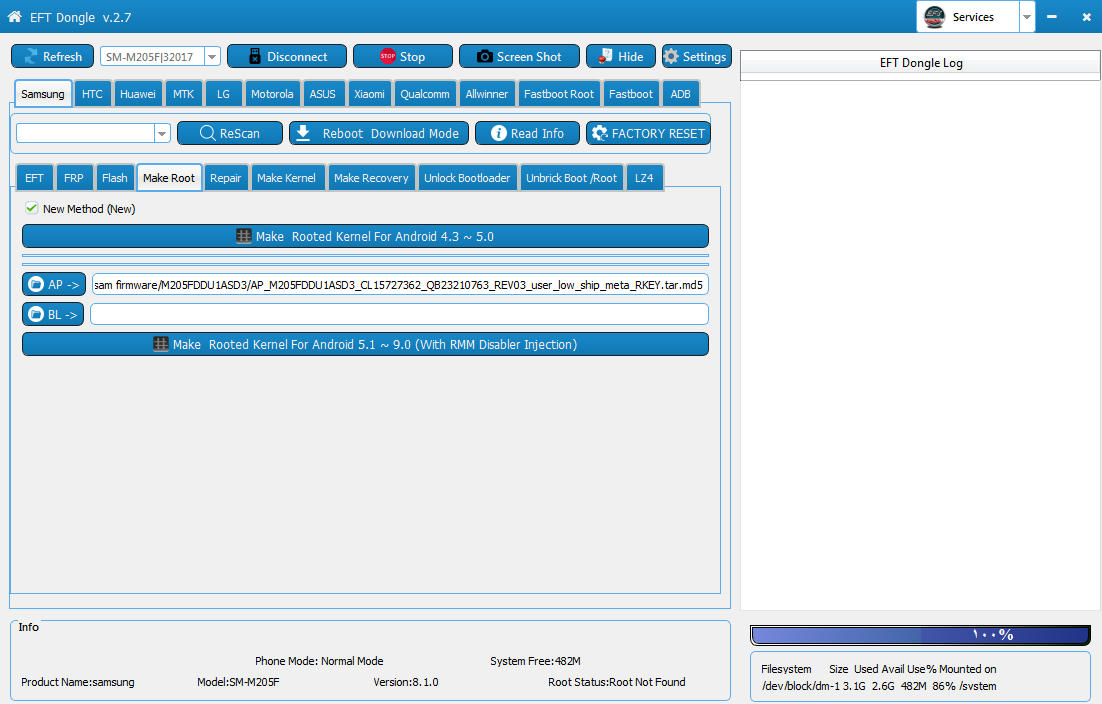Select the Make Root sub-tab

[169, 178]
